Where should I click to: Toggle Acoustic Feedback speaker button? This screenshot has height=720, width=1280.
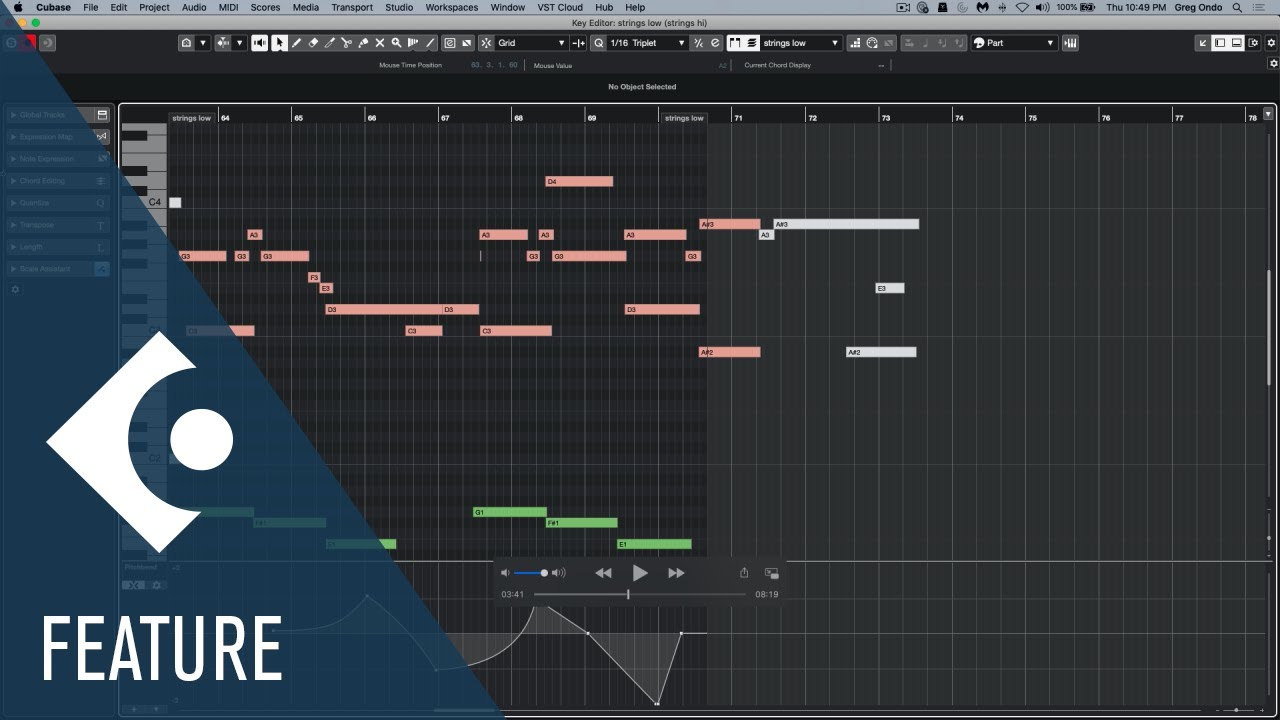click(x=260, y=43)
